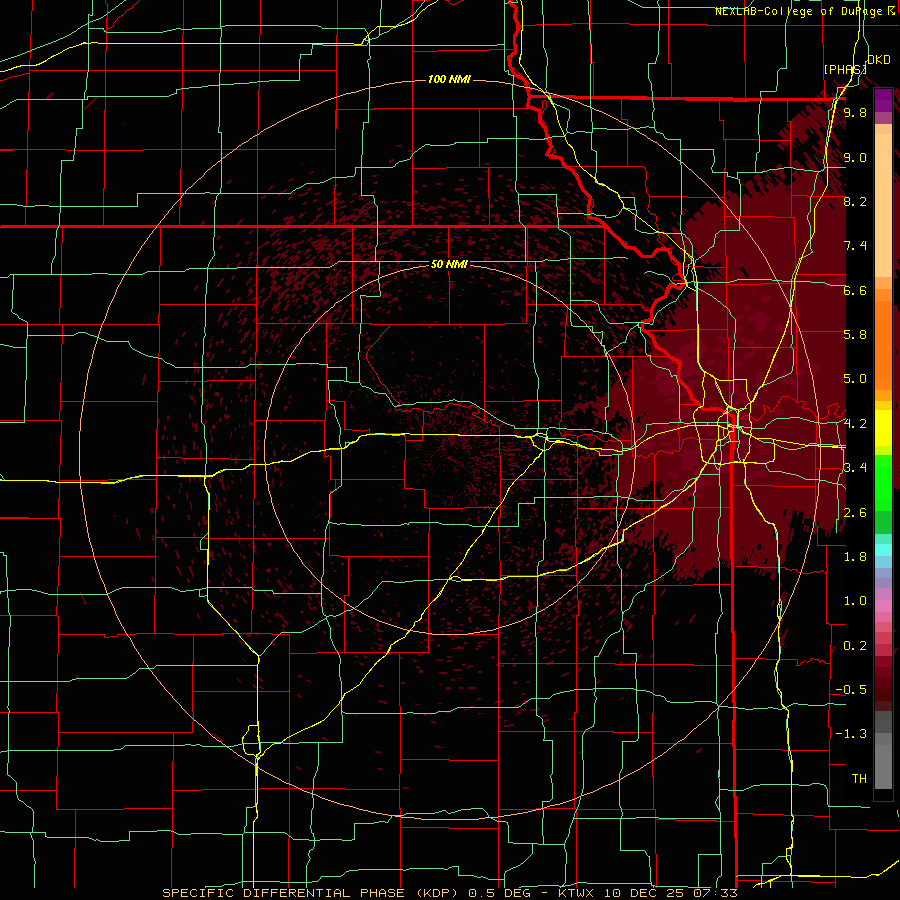This screenshot has width=900, height=900.
Task: Click the orange band of the color bar
Action: point(883,344)
